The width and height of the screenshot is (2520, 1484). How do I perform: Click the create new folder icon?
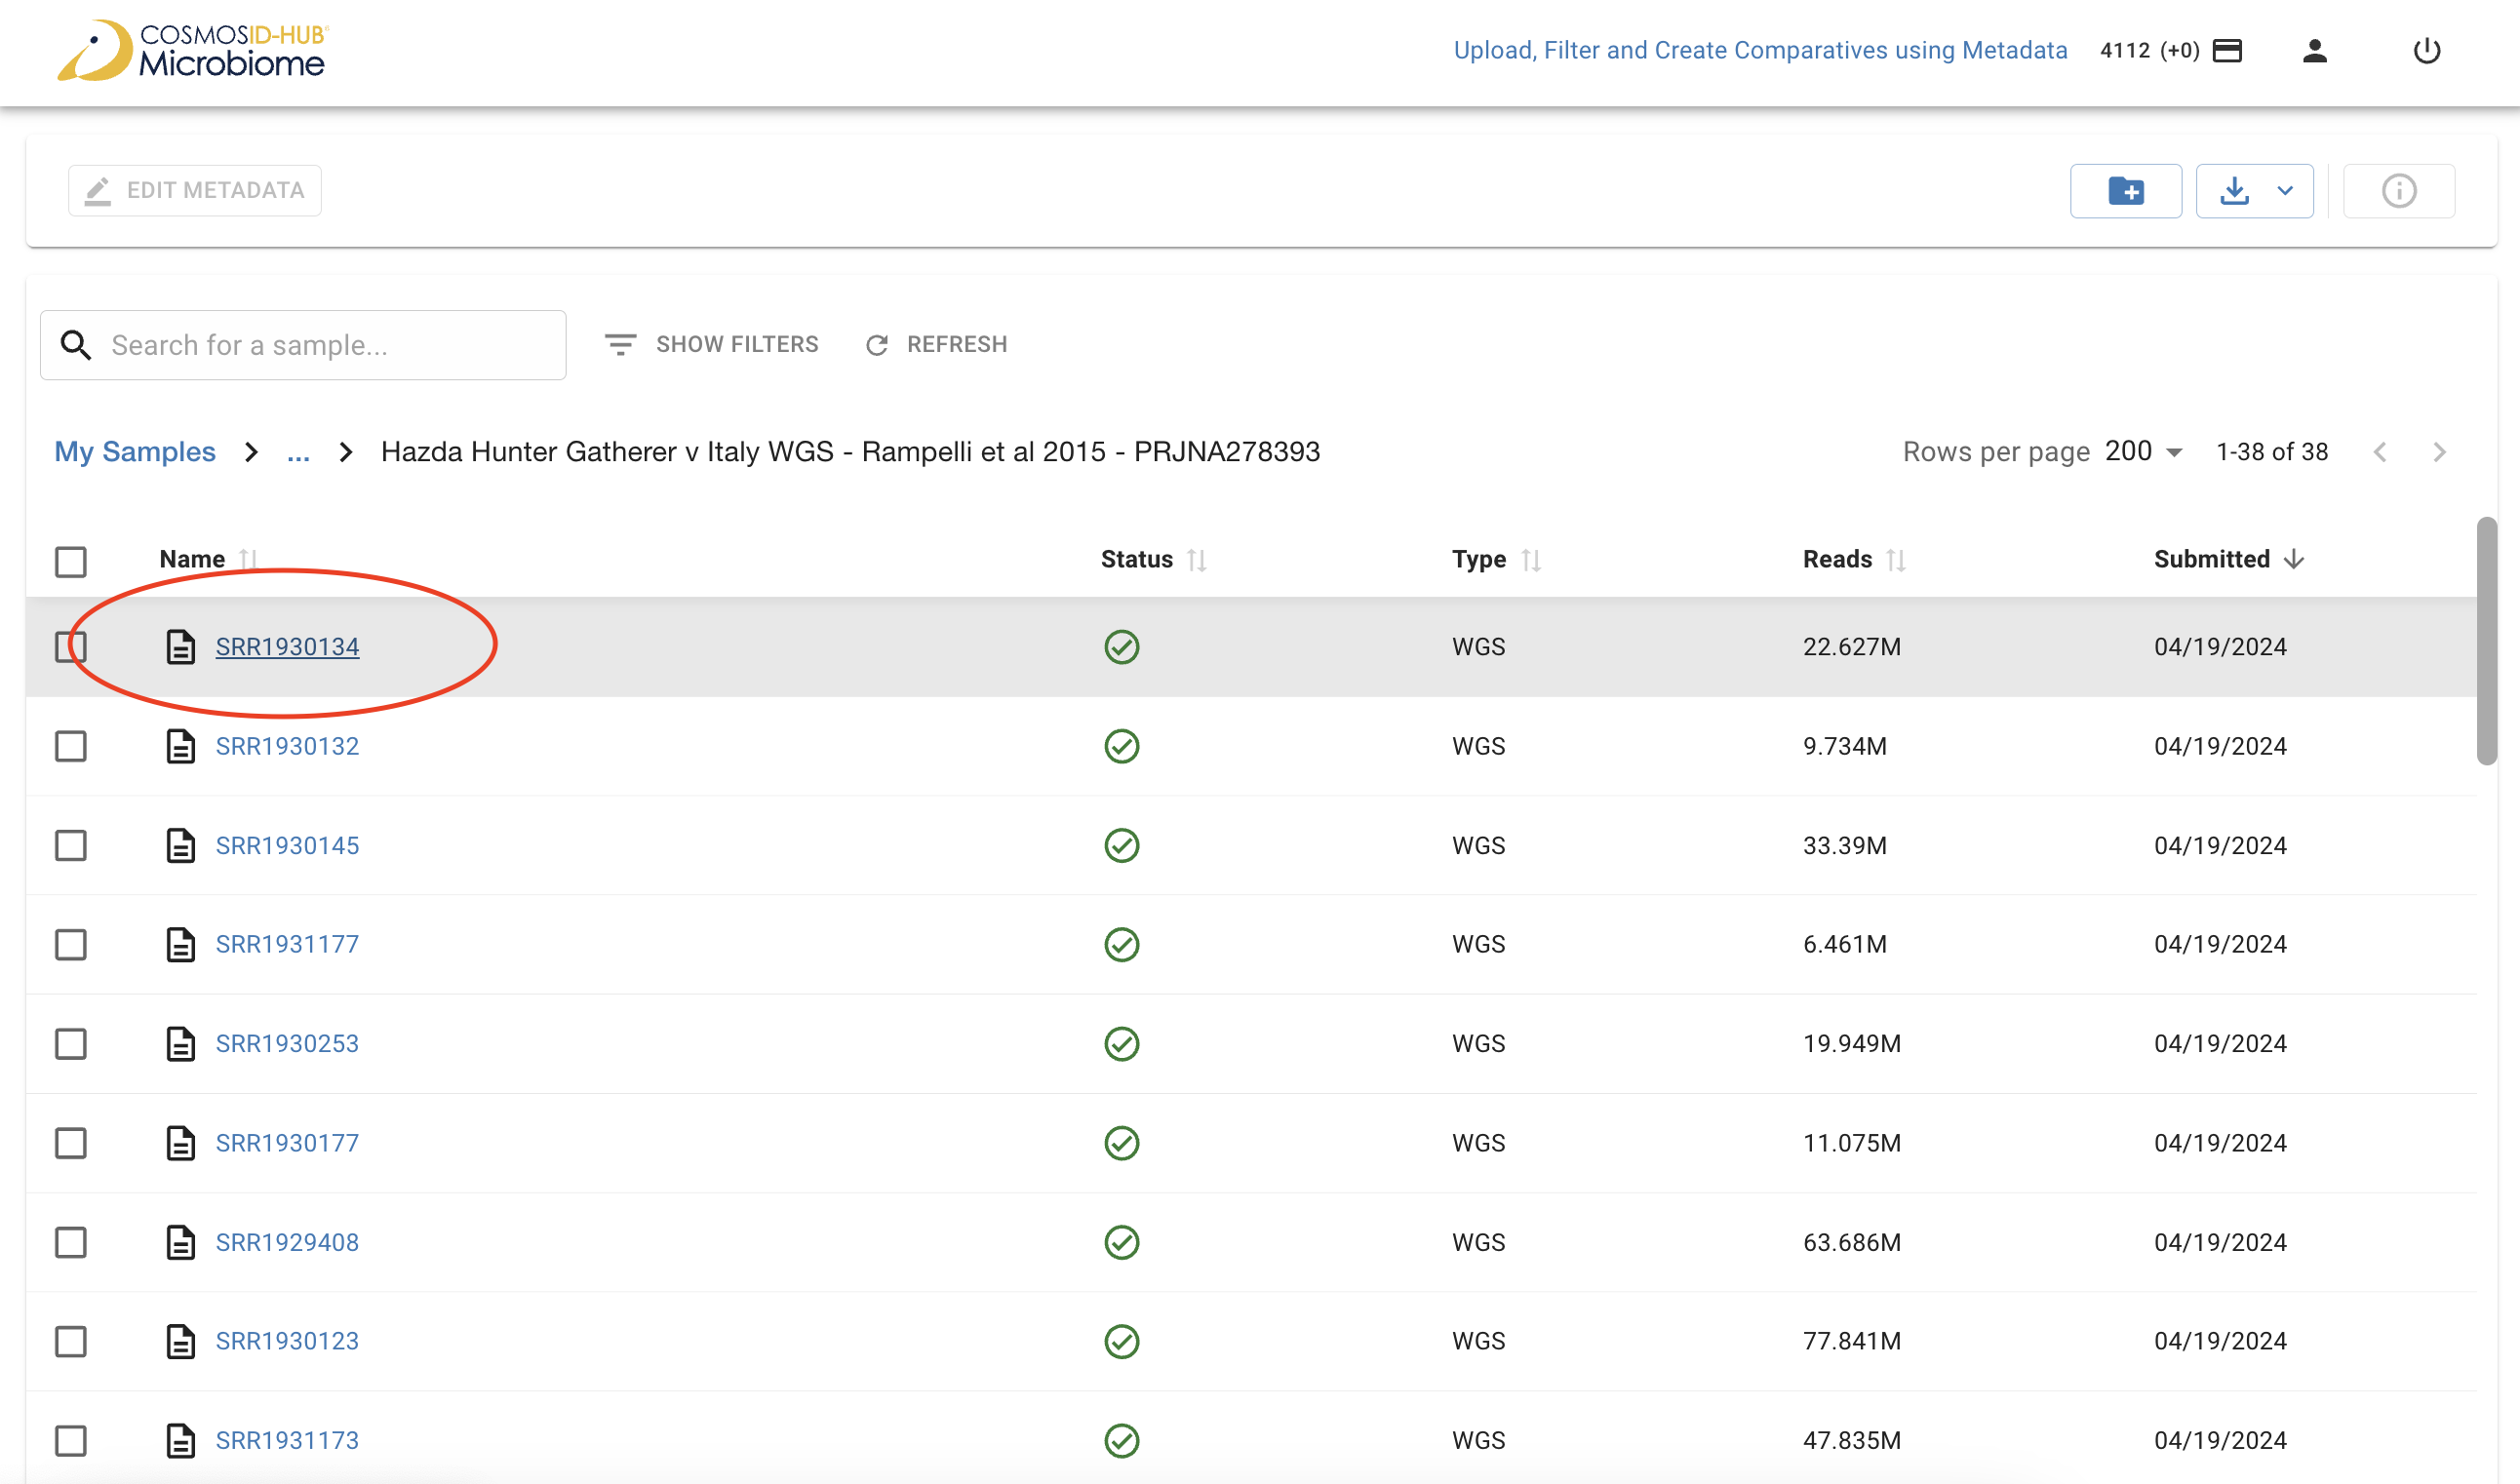pyautogui.click(x=2125, y=191)
